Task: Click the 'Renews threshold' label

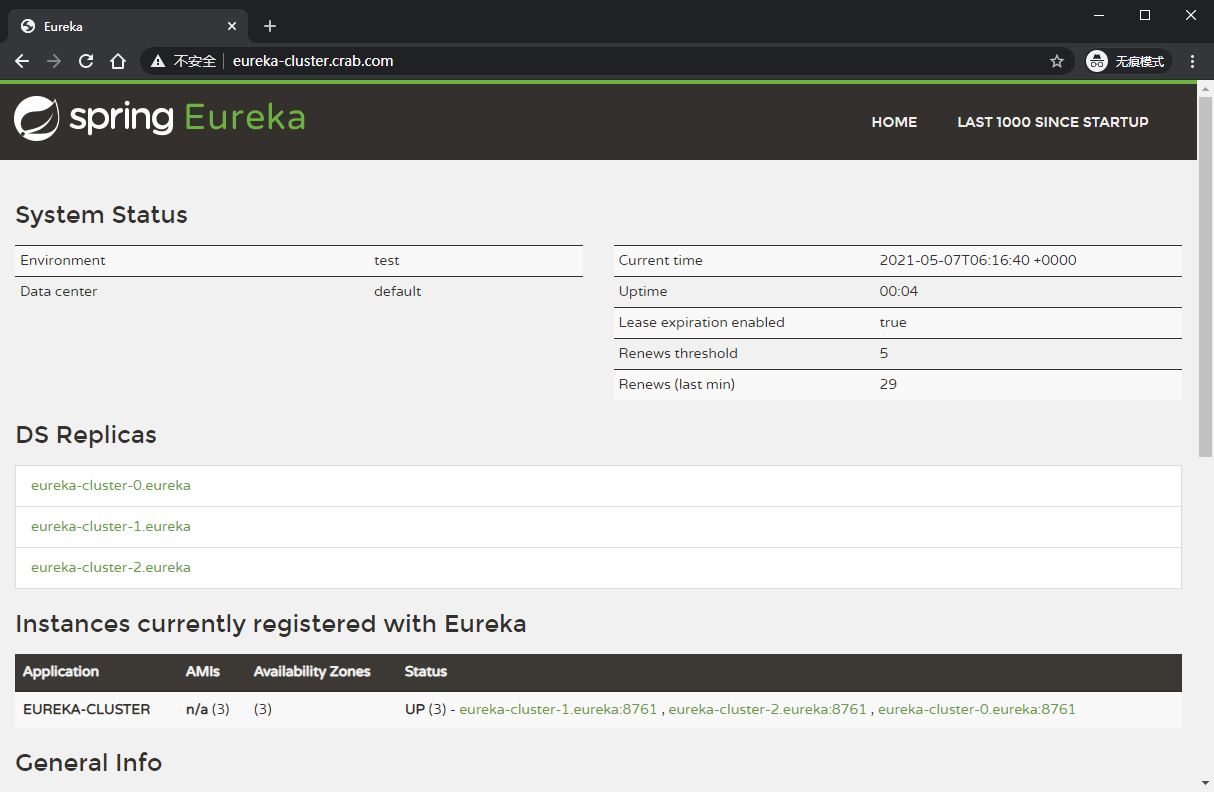Action: pyautogui.click(x=678, y=353)
